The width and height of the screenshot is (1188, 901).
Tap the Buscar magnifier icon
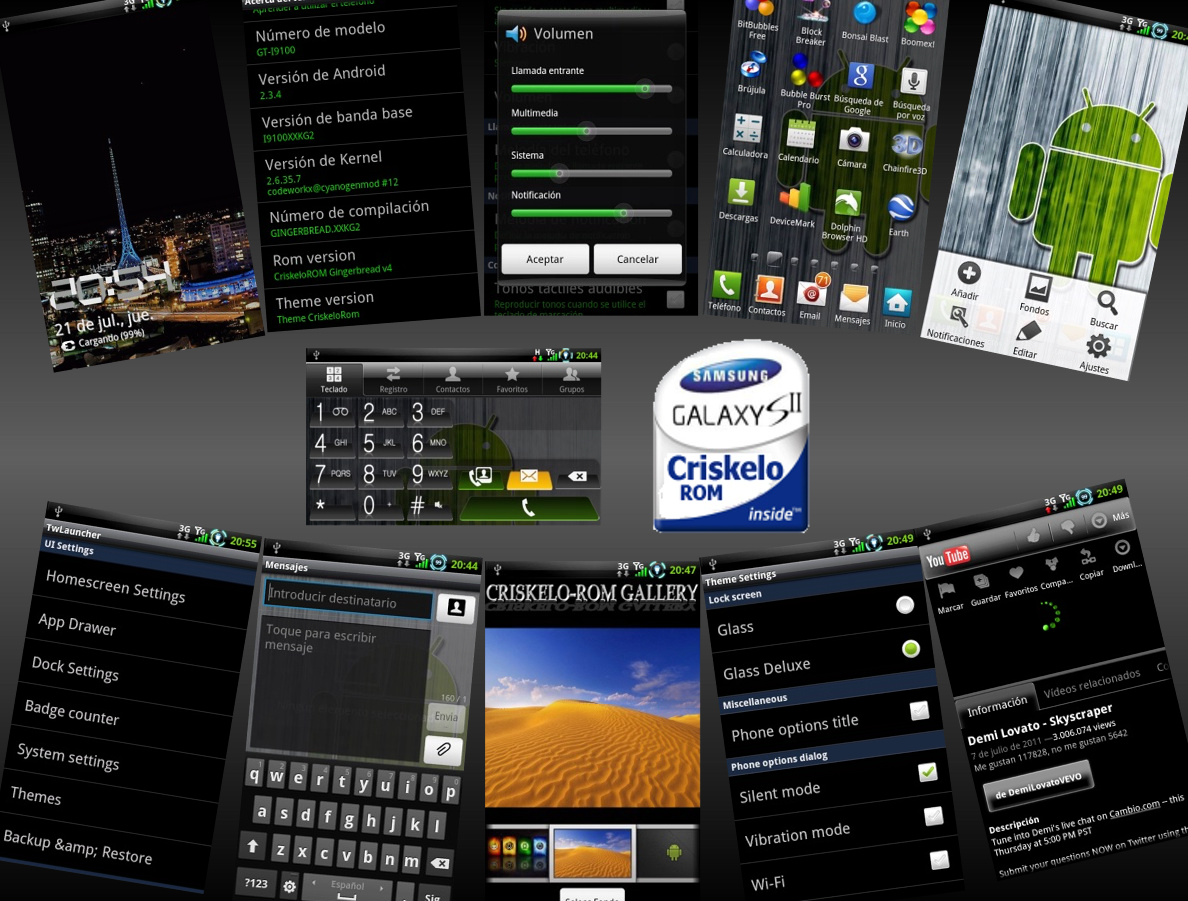pyautogui.click(x=1107, y=302)
